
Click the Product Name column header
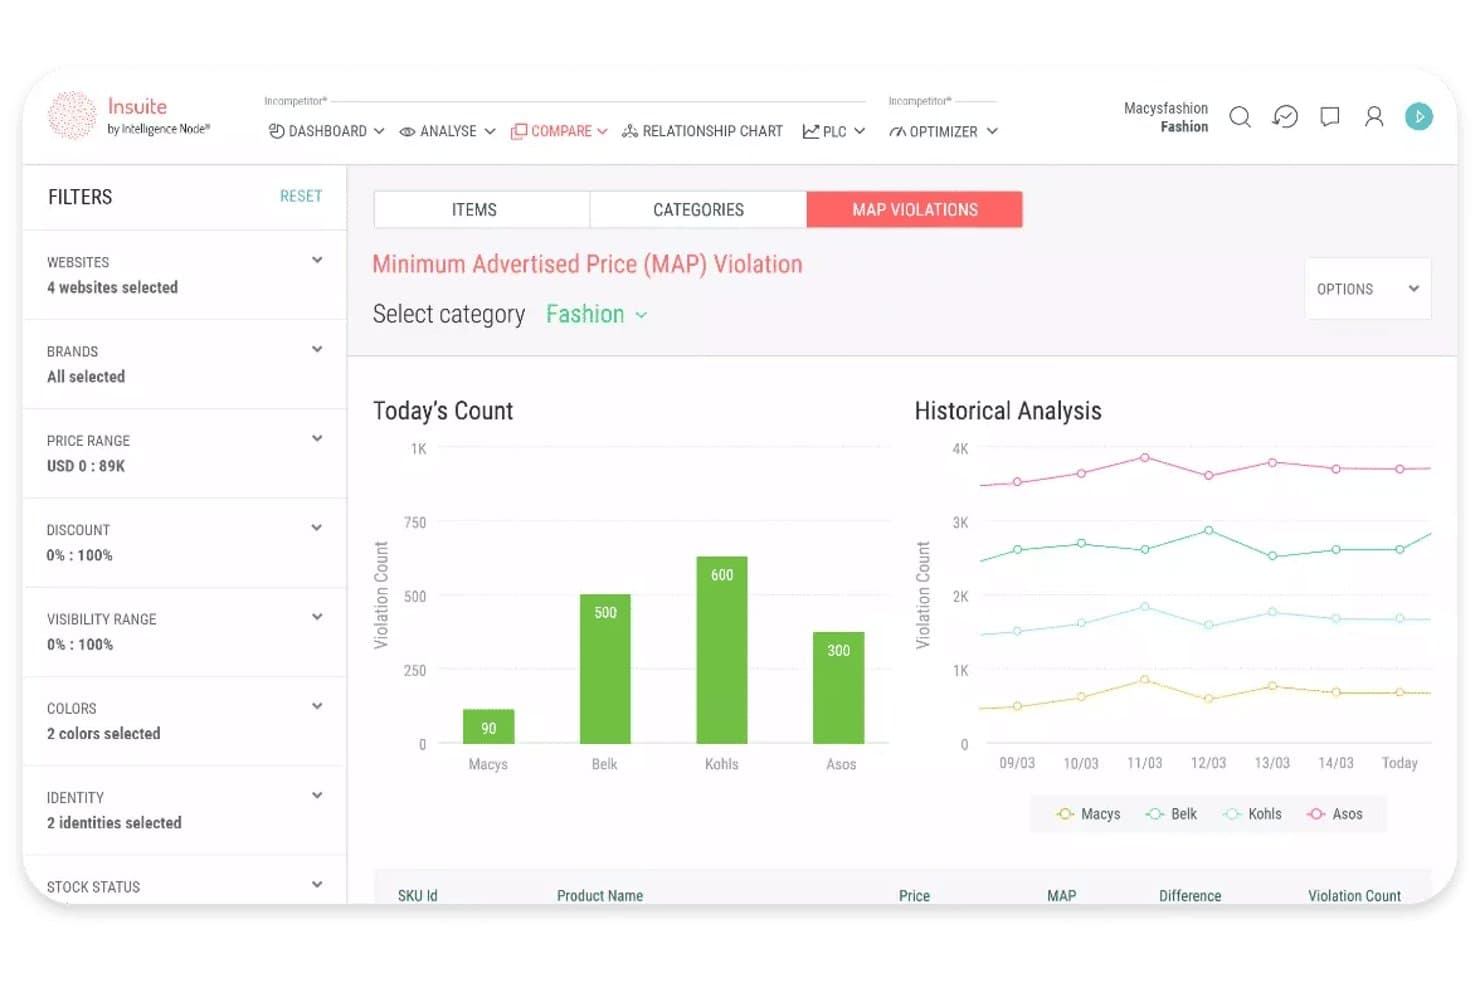600,896
